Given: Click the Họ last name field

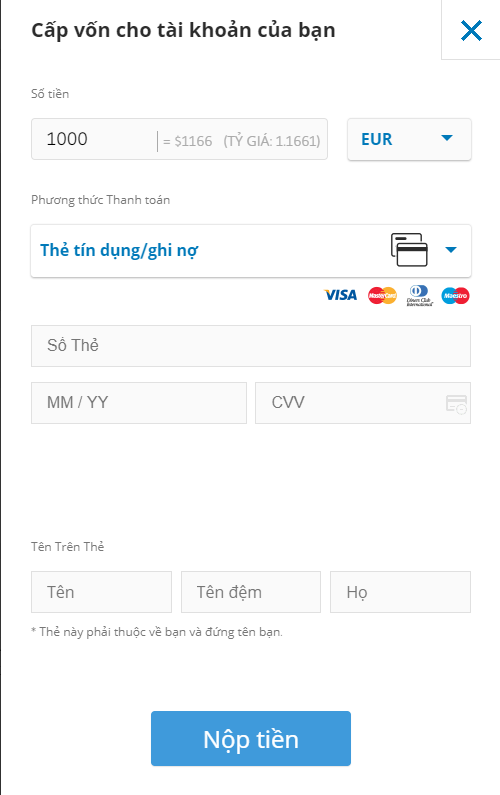Looking at the screenshot, I should click(x=401, y=592).
